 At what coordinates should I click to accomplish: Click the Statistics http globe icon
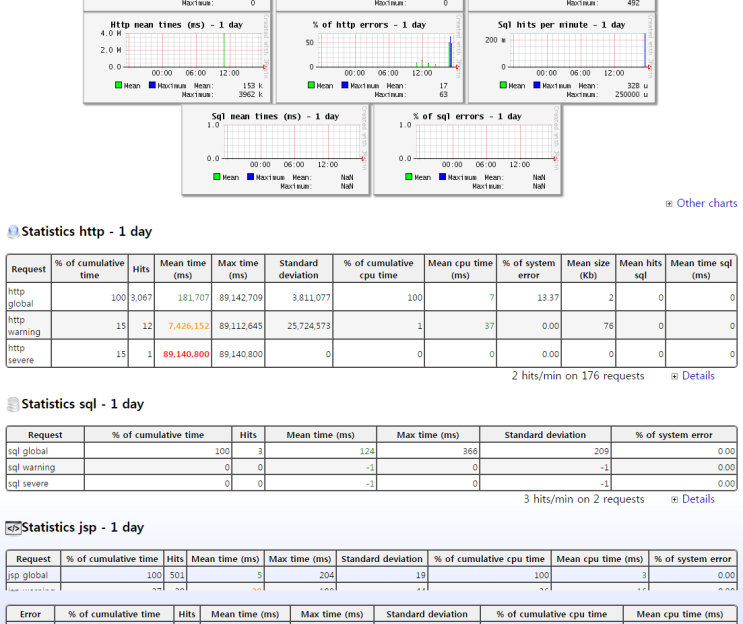13,232
